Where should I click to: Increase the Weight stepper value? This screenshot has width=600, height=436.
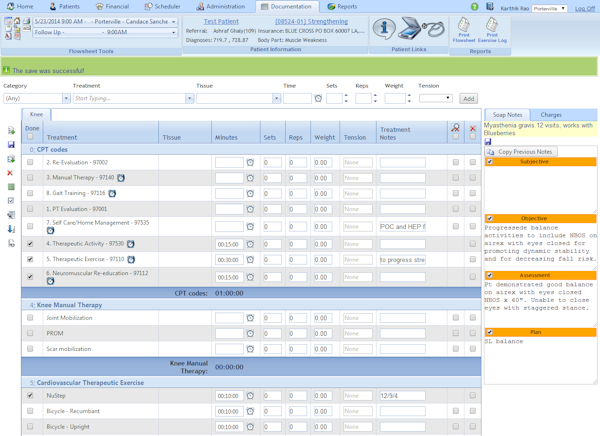click(409, 96)
